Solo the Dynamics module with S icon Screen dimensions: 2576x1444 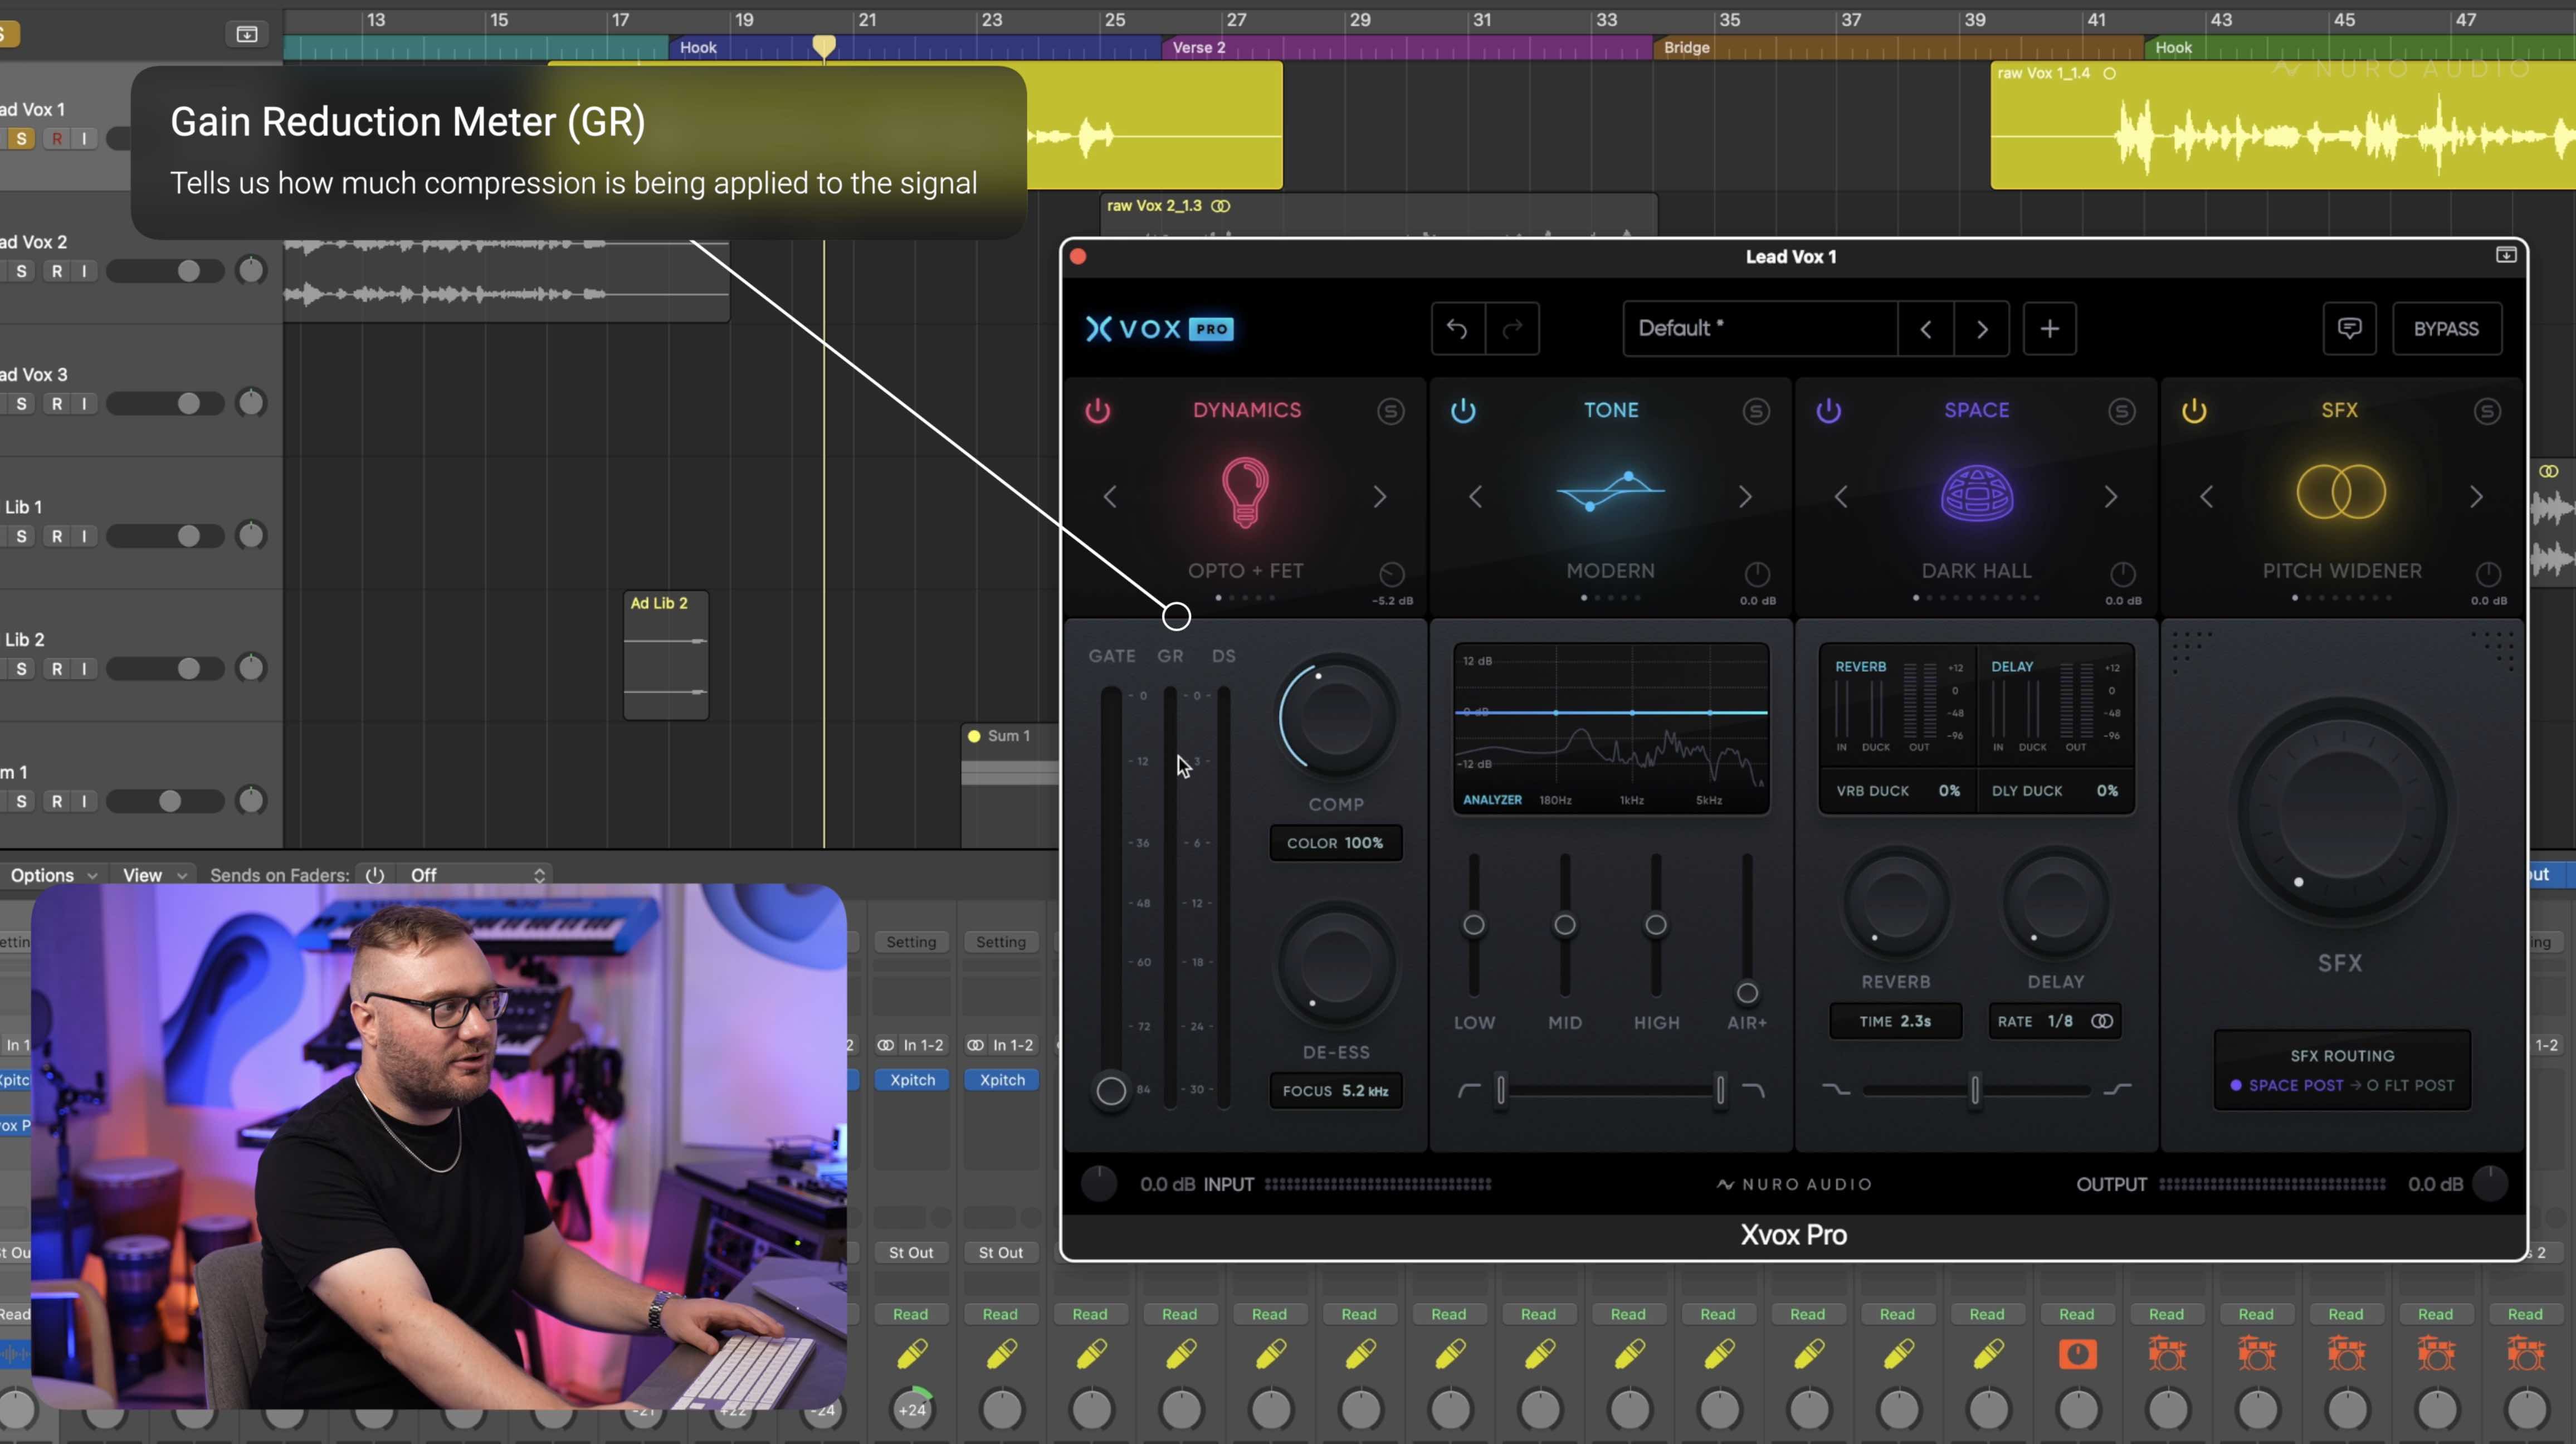pos(1390,411)
